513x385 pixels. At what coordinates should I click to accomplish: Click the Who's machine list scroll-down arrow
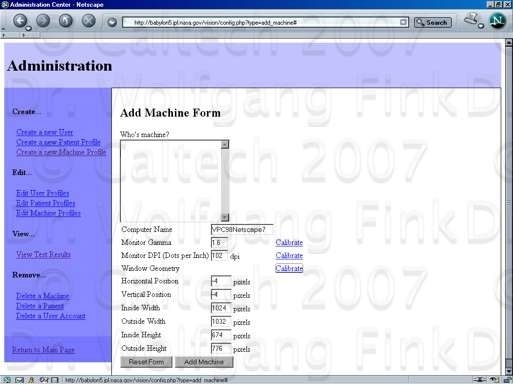(x=225, y=217)
